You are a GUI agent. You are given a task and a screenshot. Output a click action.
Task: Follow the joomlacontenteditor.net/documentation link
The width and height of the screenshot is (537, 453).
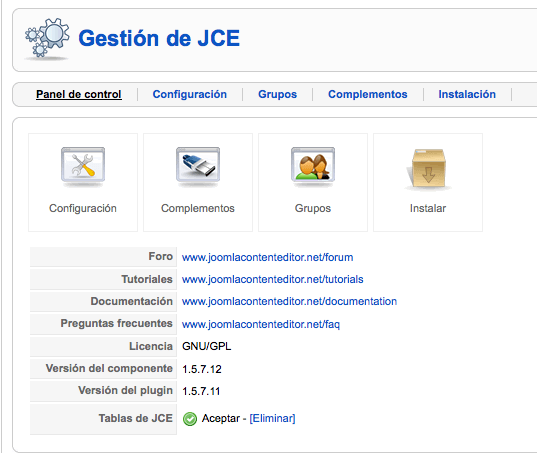point(289,301)
